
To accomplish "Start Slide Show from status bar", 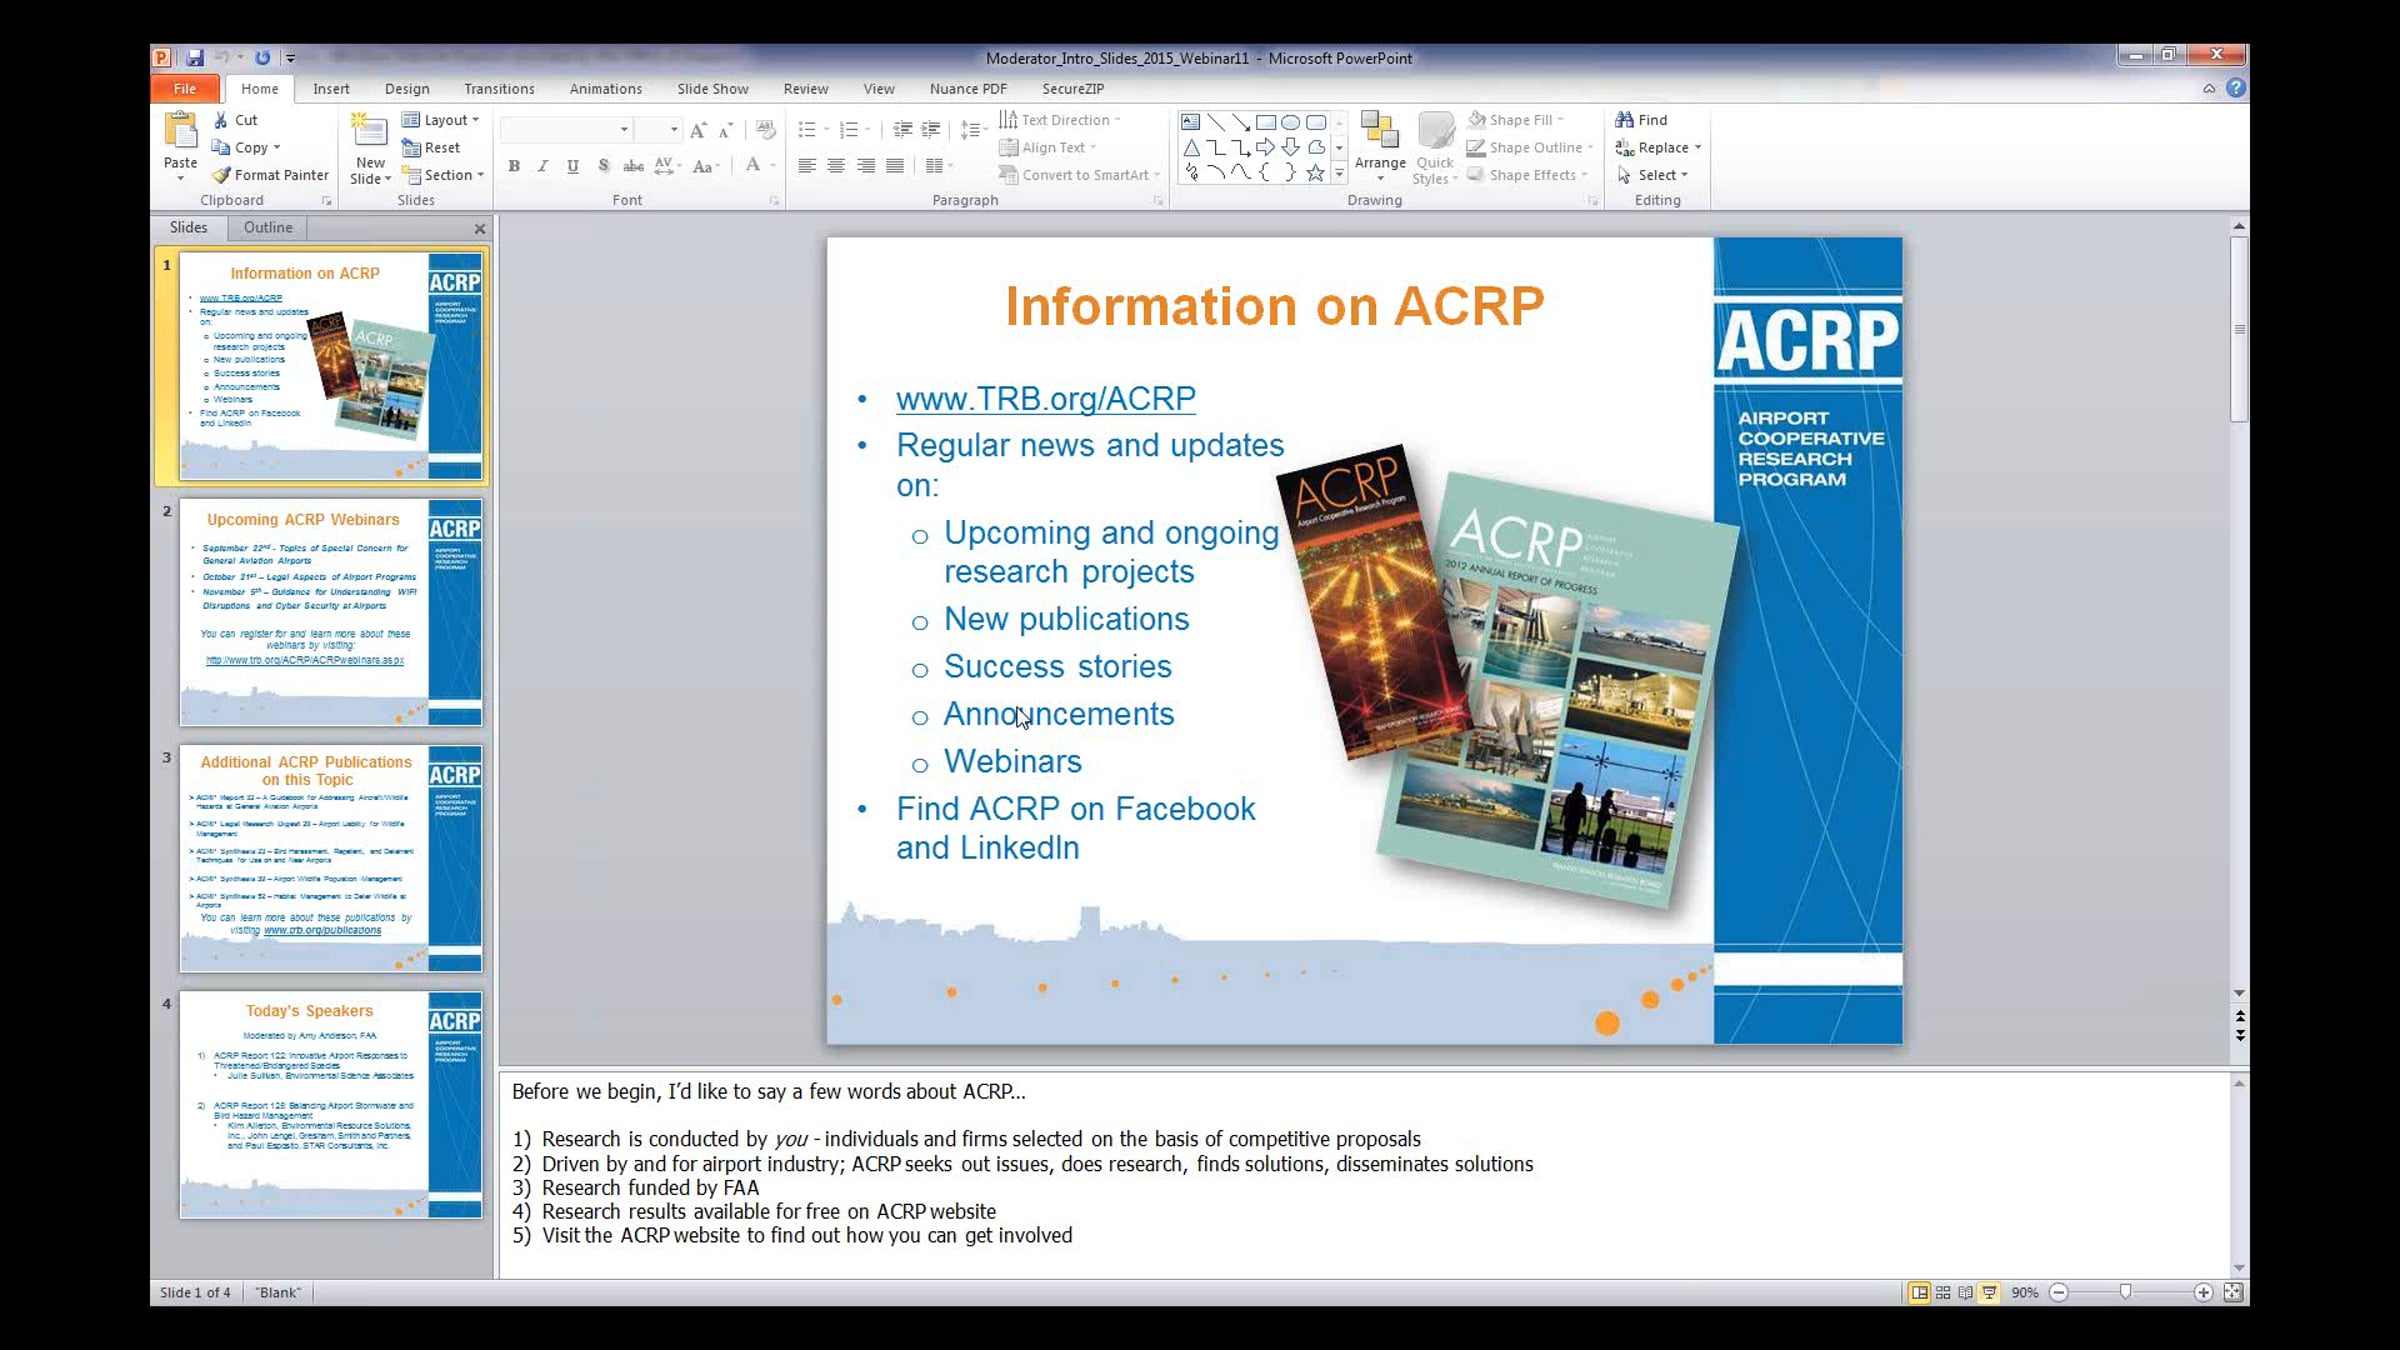I will click(x=1990, y=1293).
